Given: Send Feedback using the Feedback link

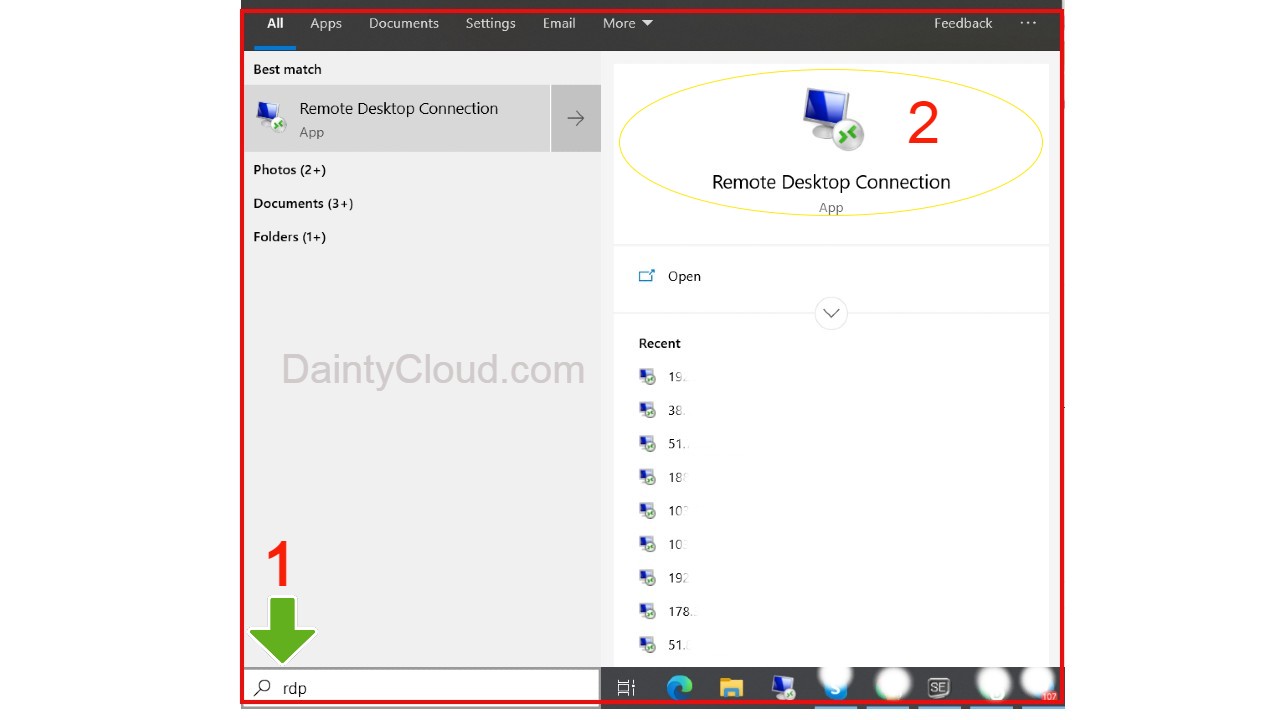Looking at the screenshot, I should pos(962,23).
